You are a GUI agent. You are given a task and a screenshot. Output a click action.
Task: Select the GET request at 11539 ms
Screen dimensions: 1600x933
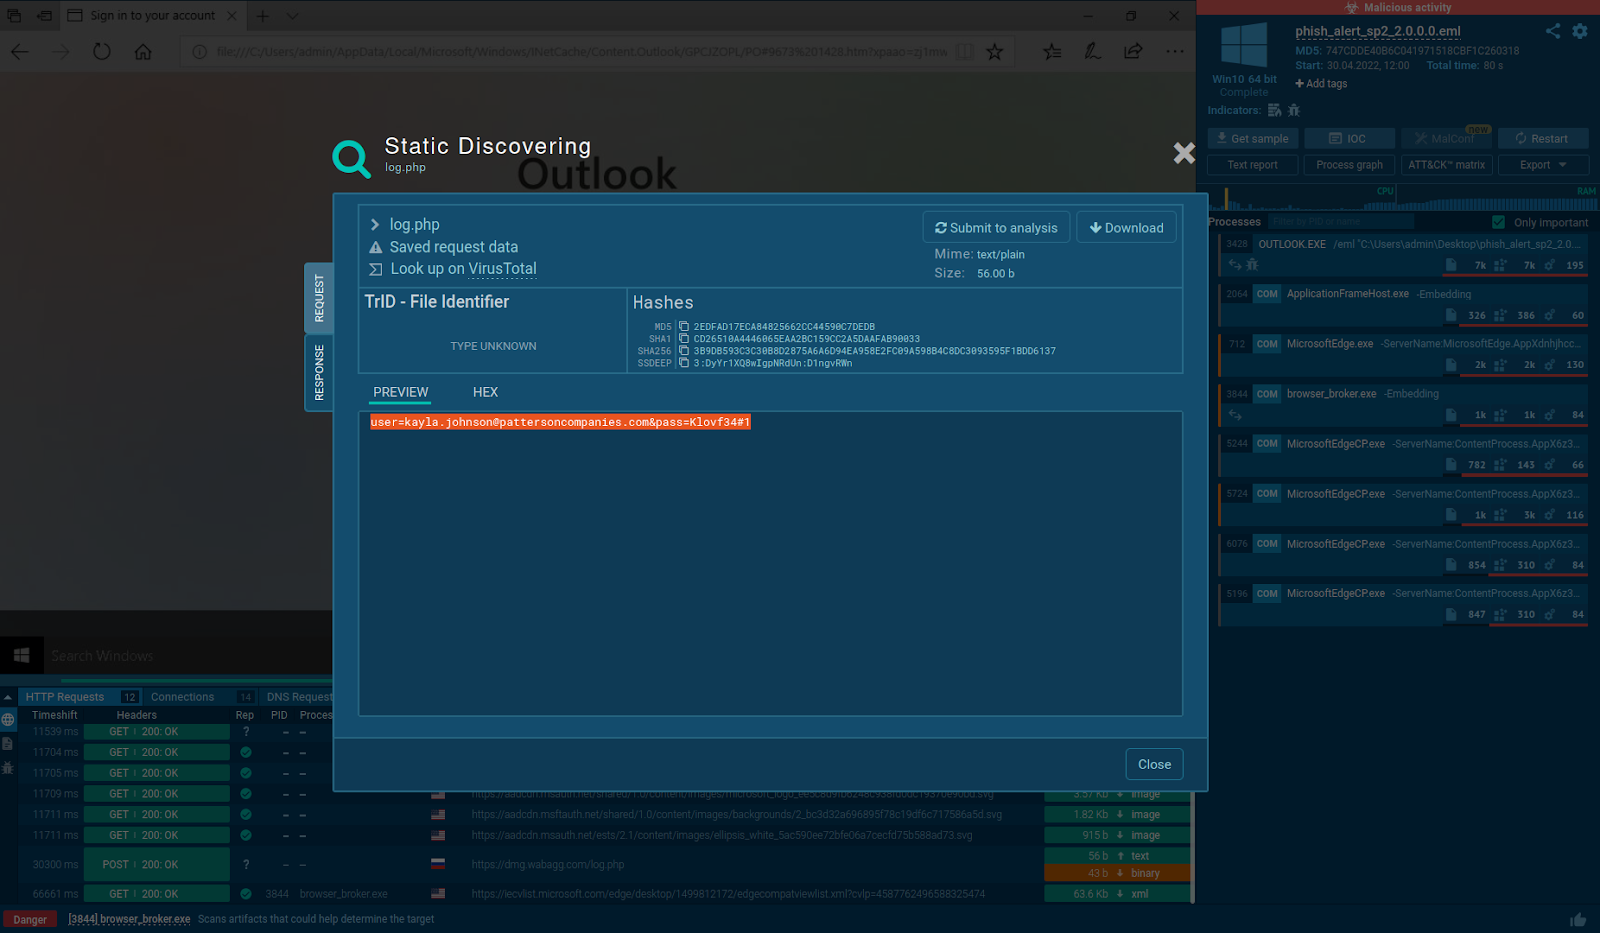coord(176,732)
